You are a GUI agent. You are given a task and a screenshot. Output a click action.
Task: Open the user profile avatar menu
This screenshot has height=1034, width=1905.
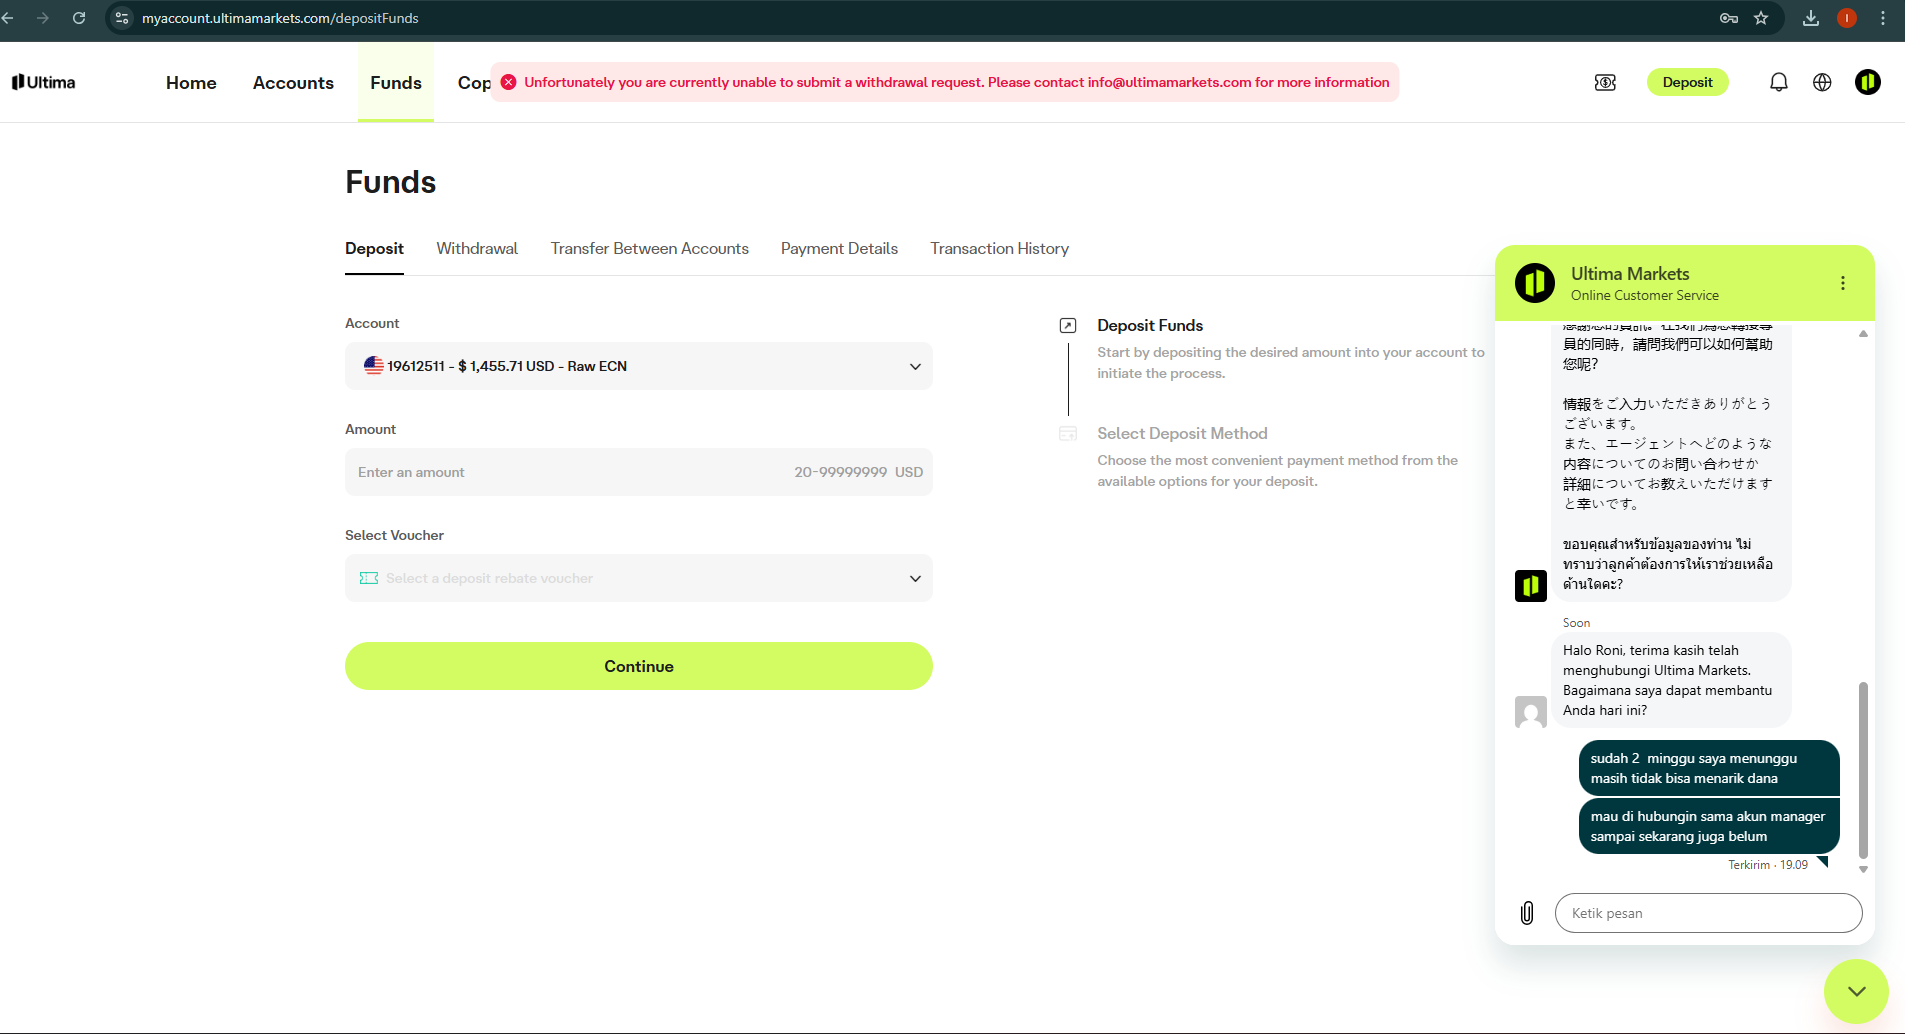point(1868,82)
